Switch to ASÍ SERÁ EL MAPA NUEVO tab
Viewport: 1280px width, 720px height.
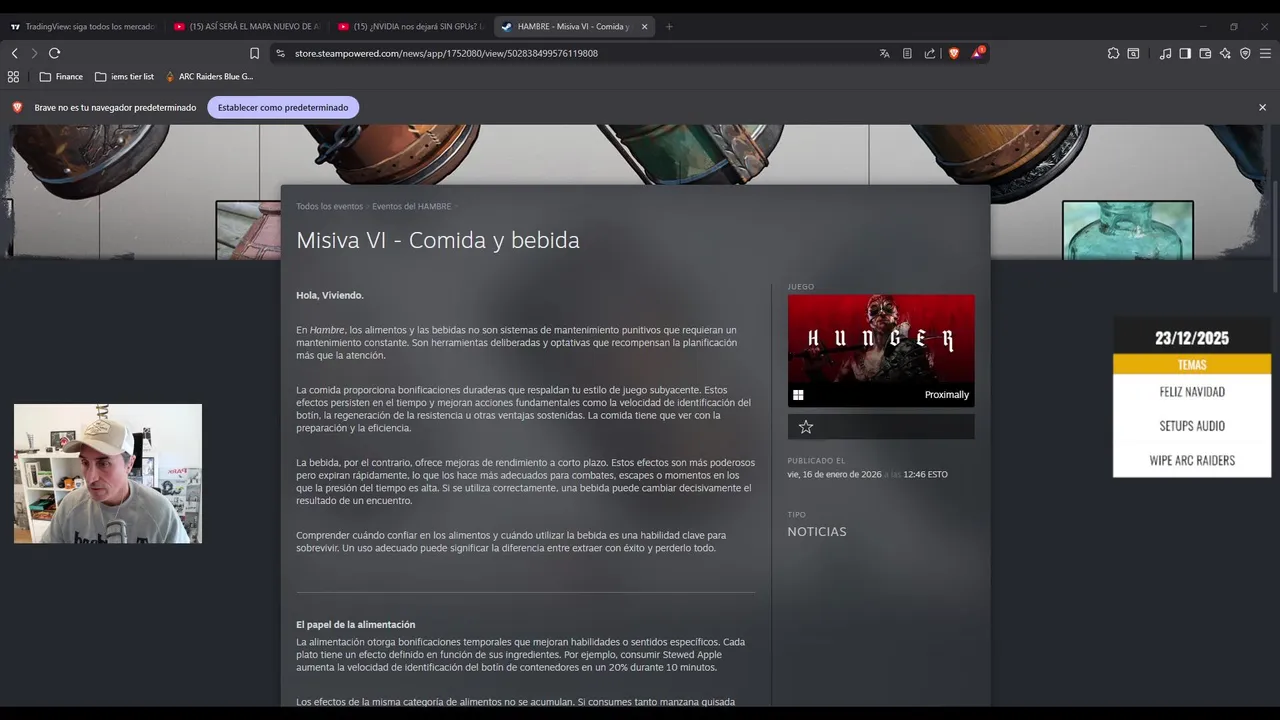[247, 27]
